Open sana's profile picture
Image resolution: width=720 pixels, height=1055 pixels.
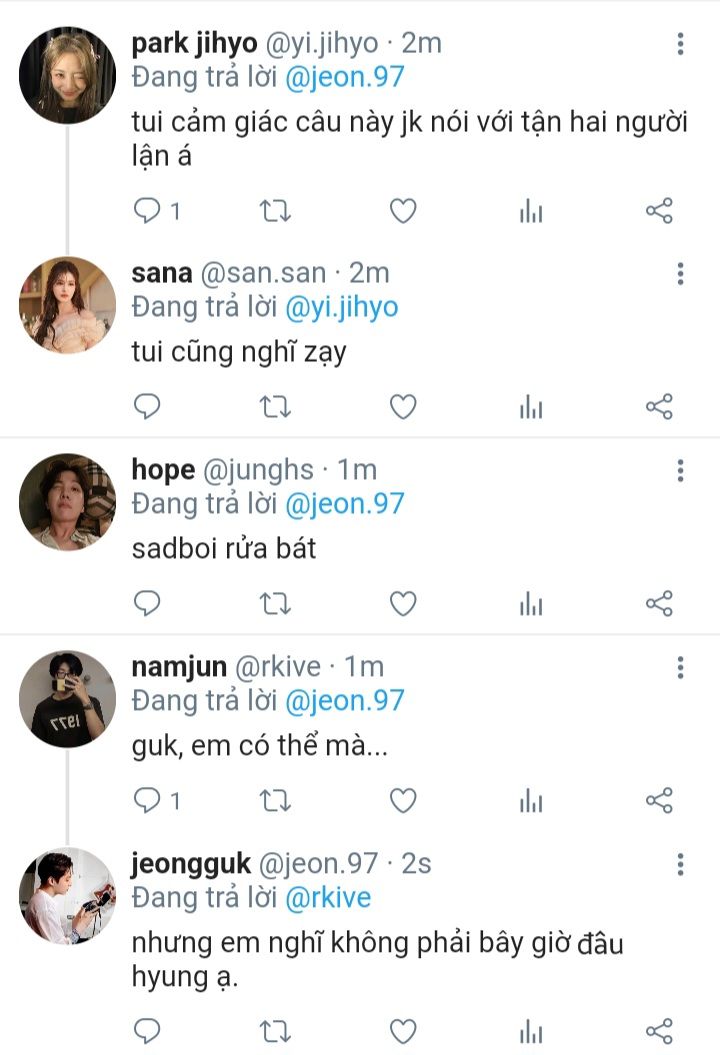pyautogui.click(x=67, y=305)
